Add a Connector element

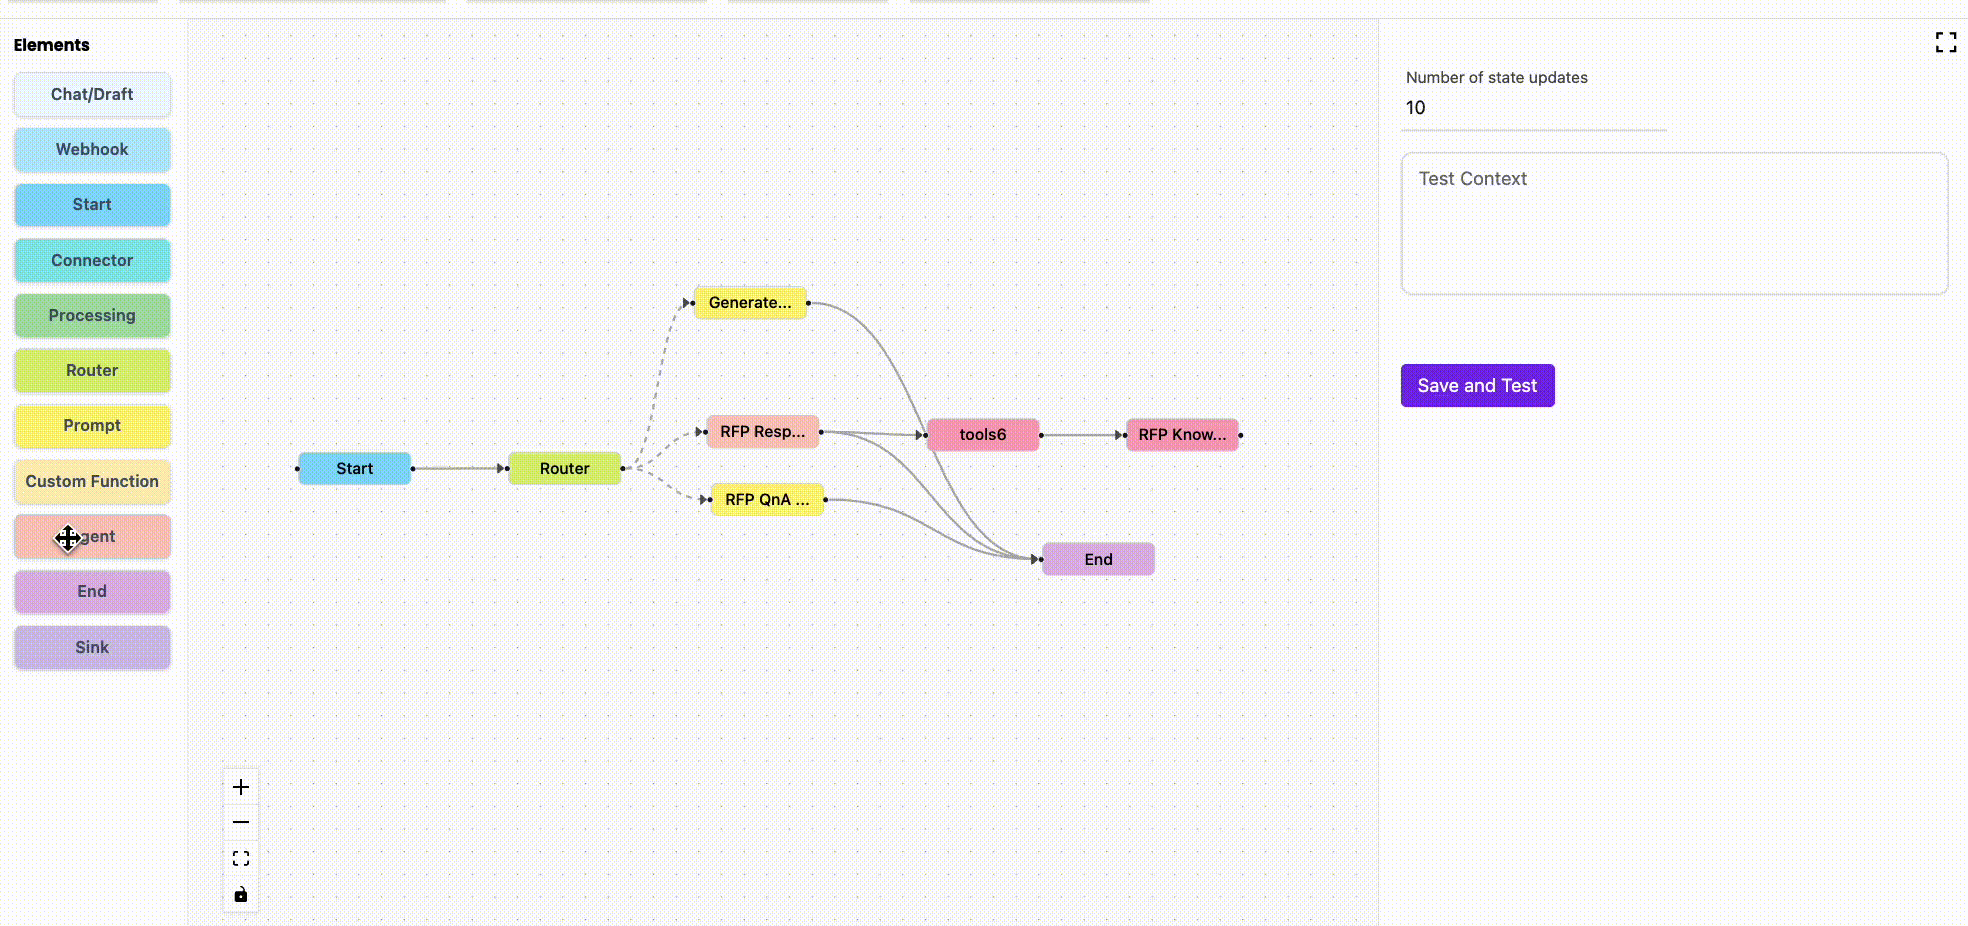pyautogui.click(x=92, y=260)
